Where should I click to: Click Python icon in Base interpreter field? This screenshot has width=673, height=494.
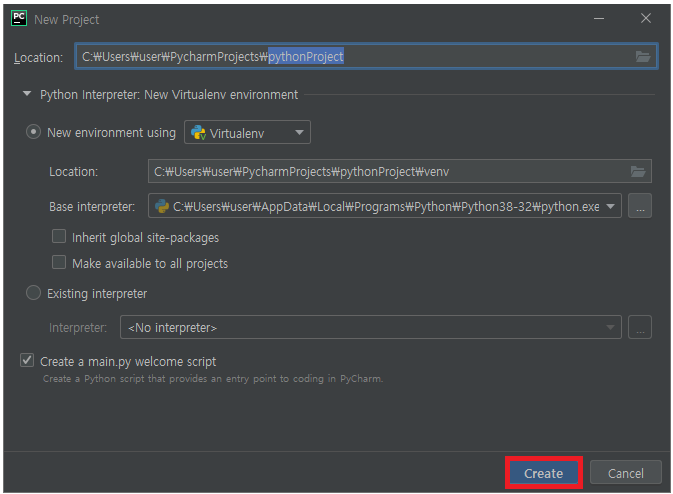pyautogui.click(x=162, y=206)
